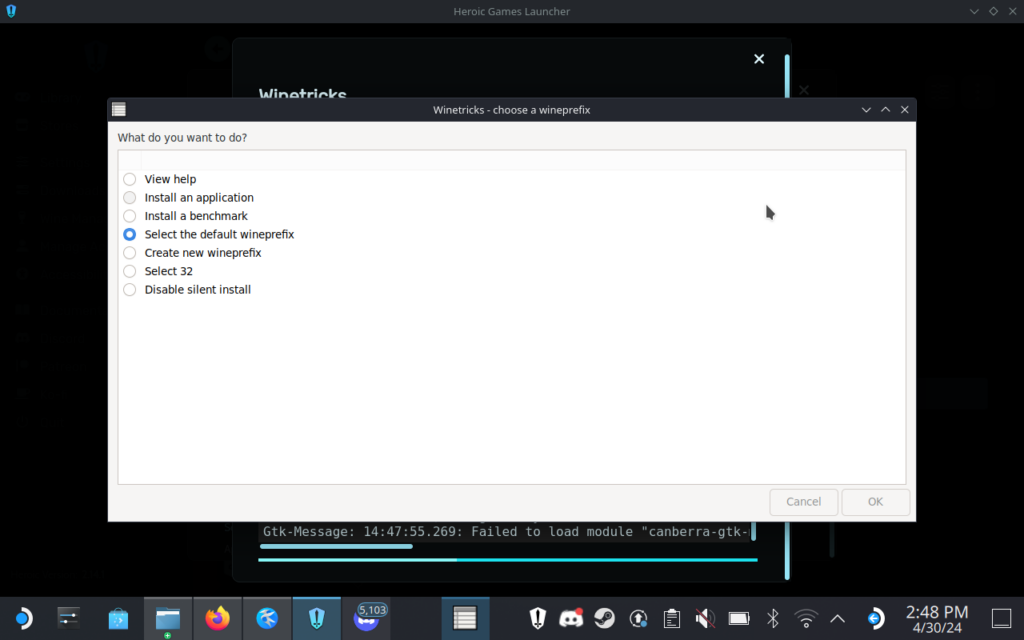Close the Winetricks wineprefix window

click(x=904, y=110)
